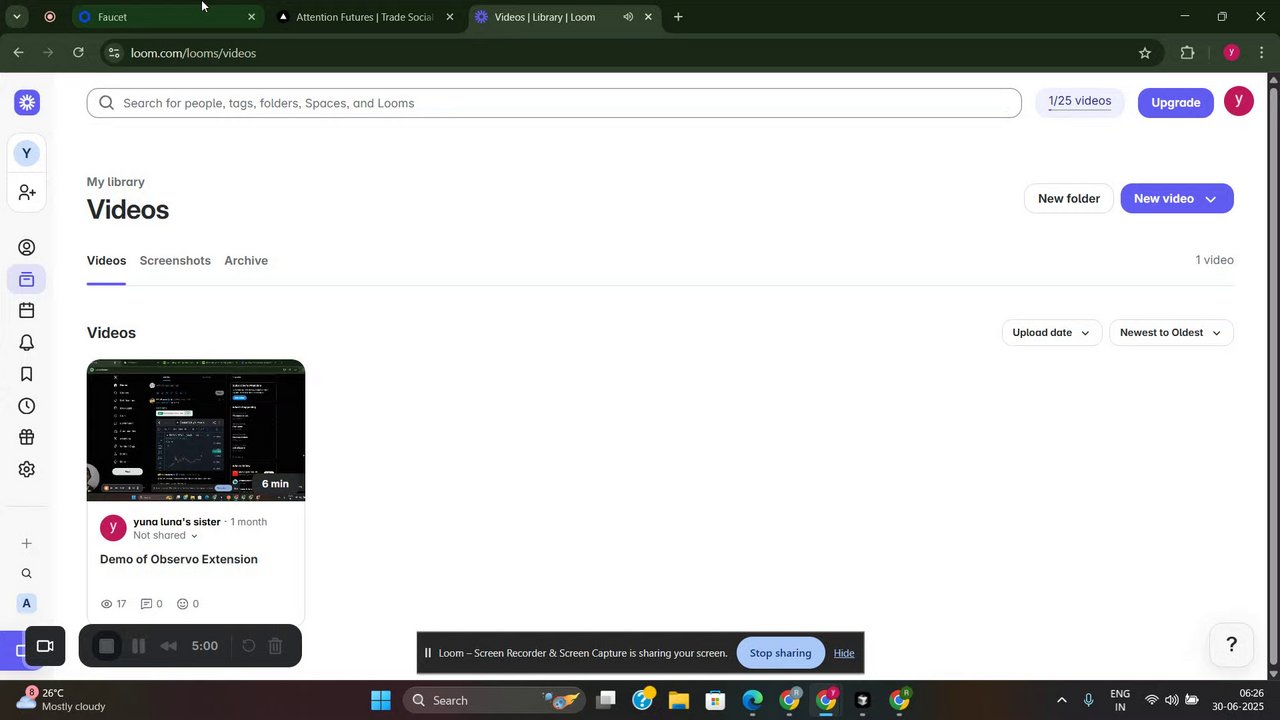The height and width of the screenshot is (720, 1280).
Task: Open the Loom home logo
Action: pos(27,102)
